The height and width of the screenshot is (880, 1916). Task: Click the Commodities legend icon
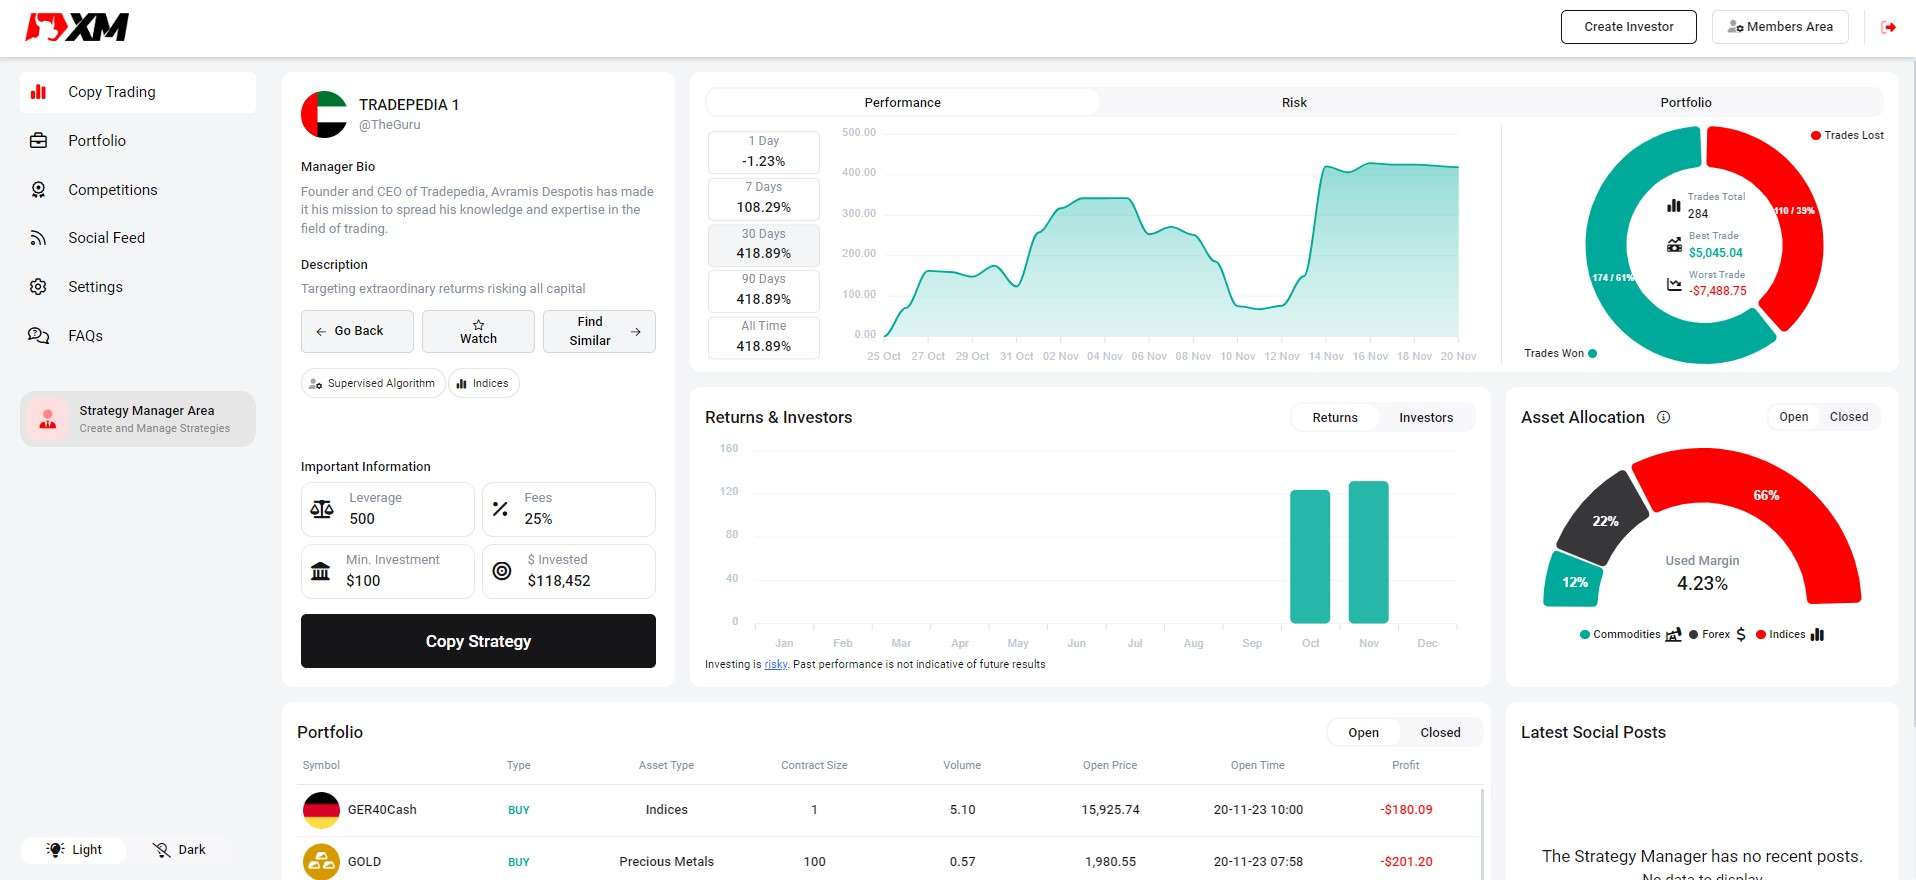click(x=1673, y=634)
